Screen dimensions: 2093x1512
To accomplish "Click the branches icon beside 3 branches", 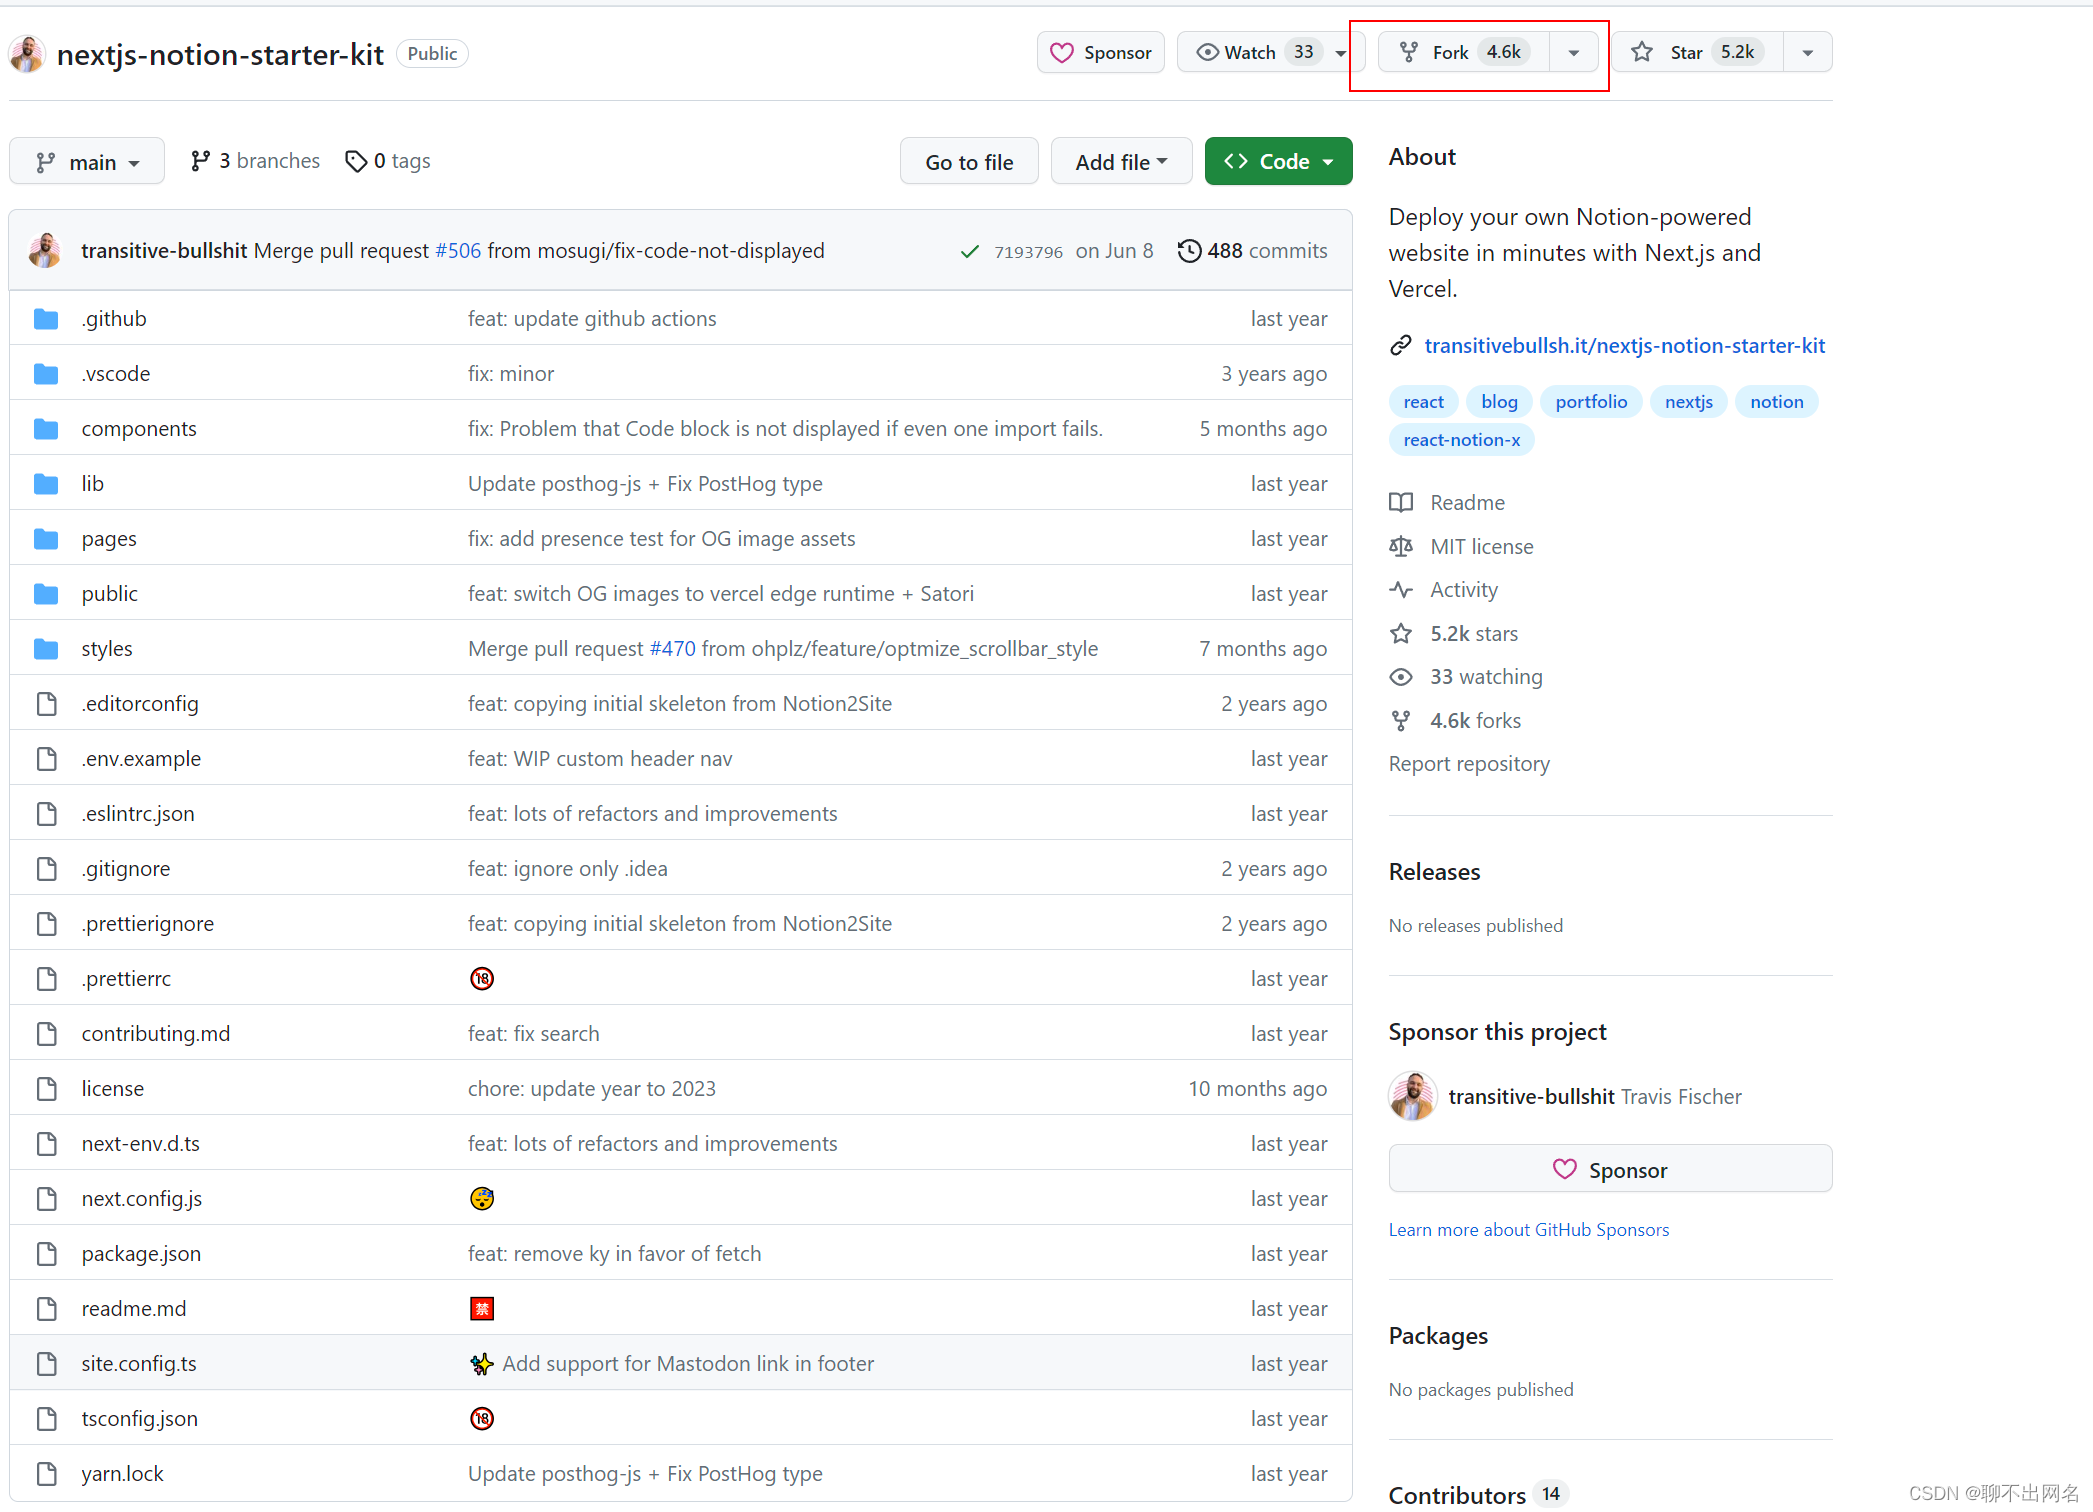I will click(200, 161).
